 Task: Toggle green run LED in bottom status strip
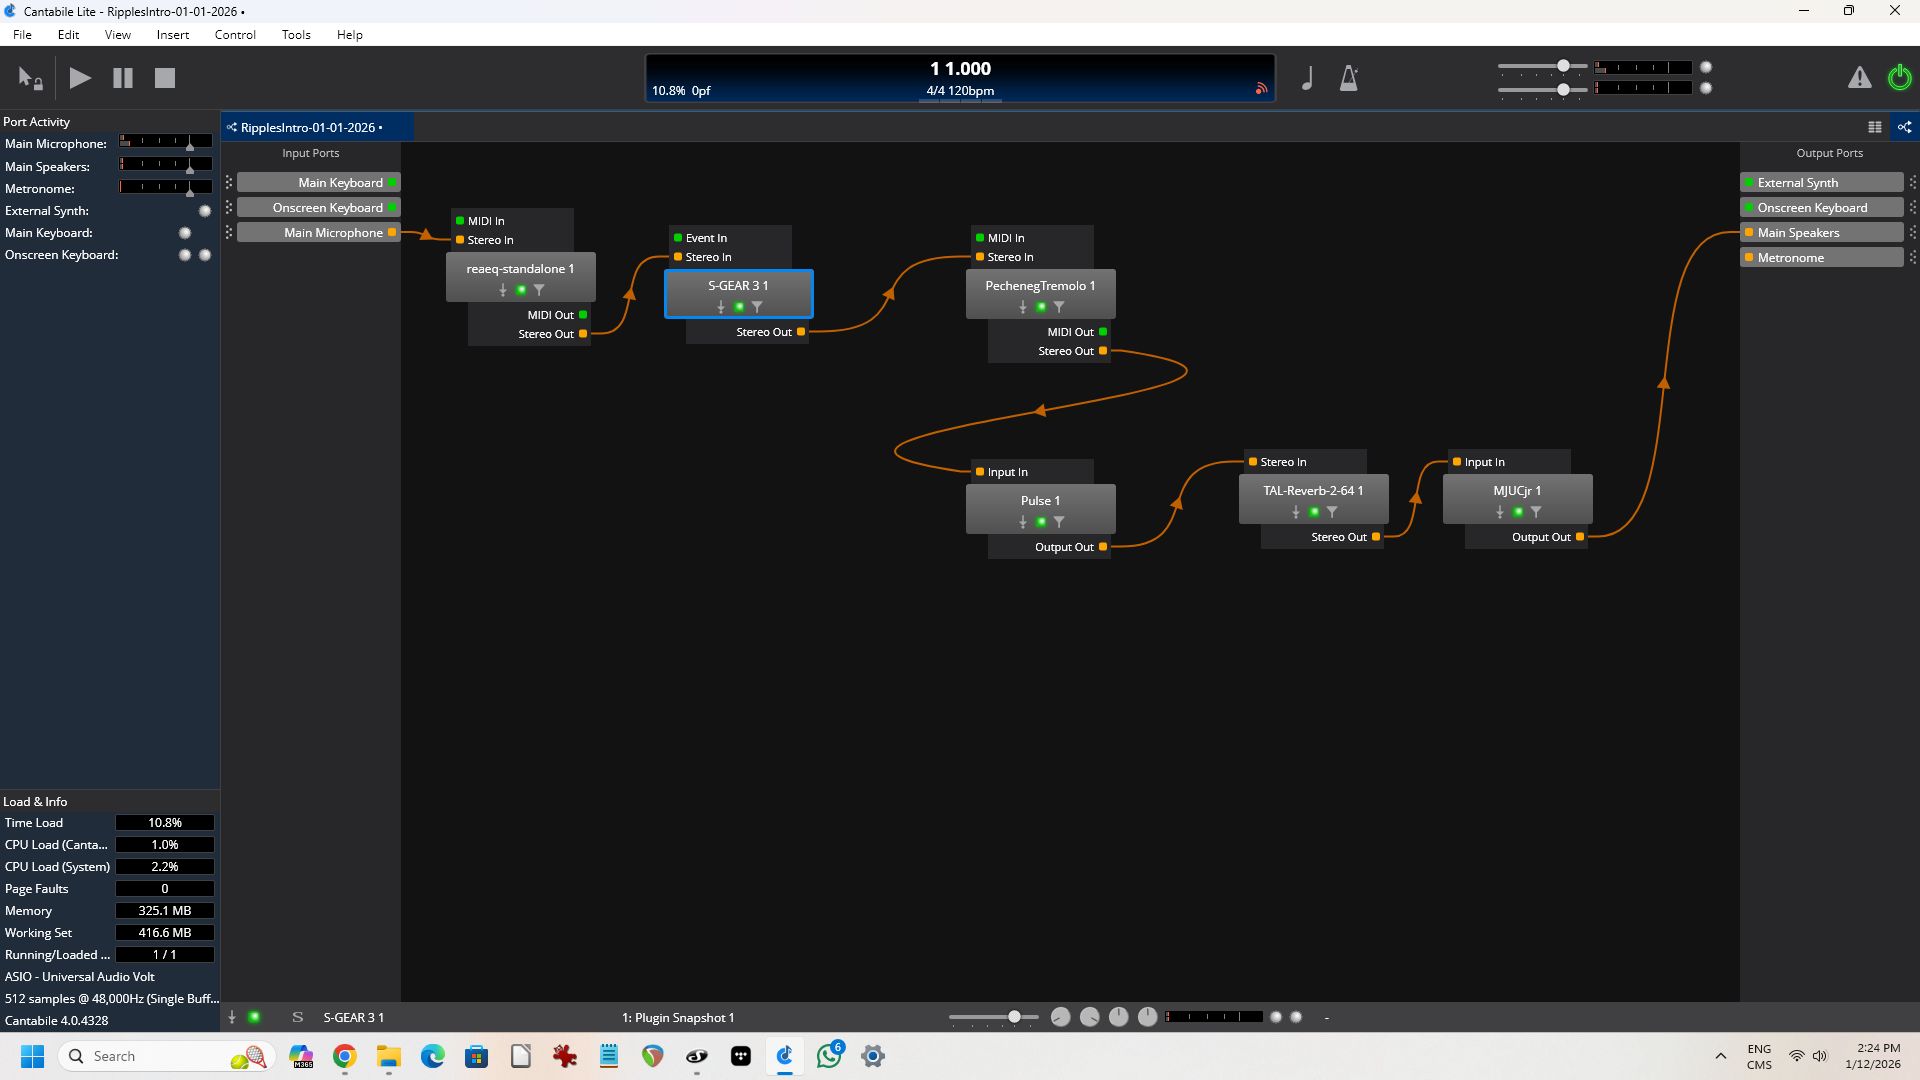pyautogui.click(x=254, y=1017)
